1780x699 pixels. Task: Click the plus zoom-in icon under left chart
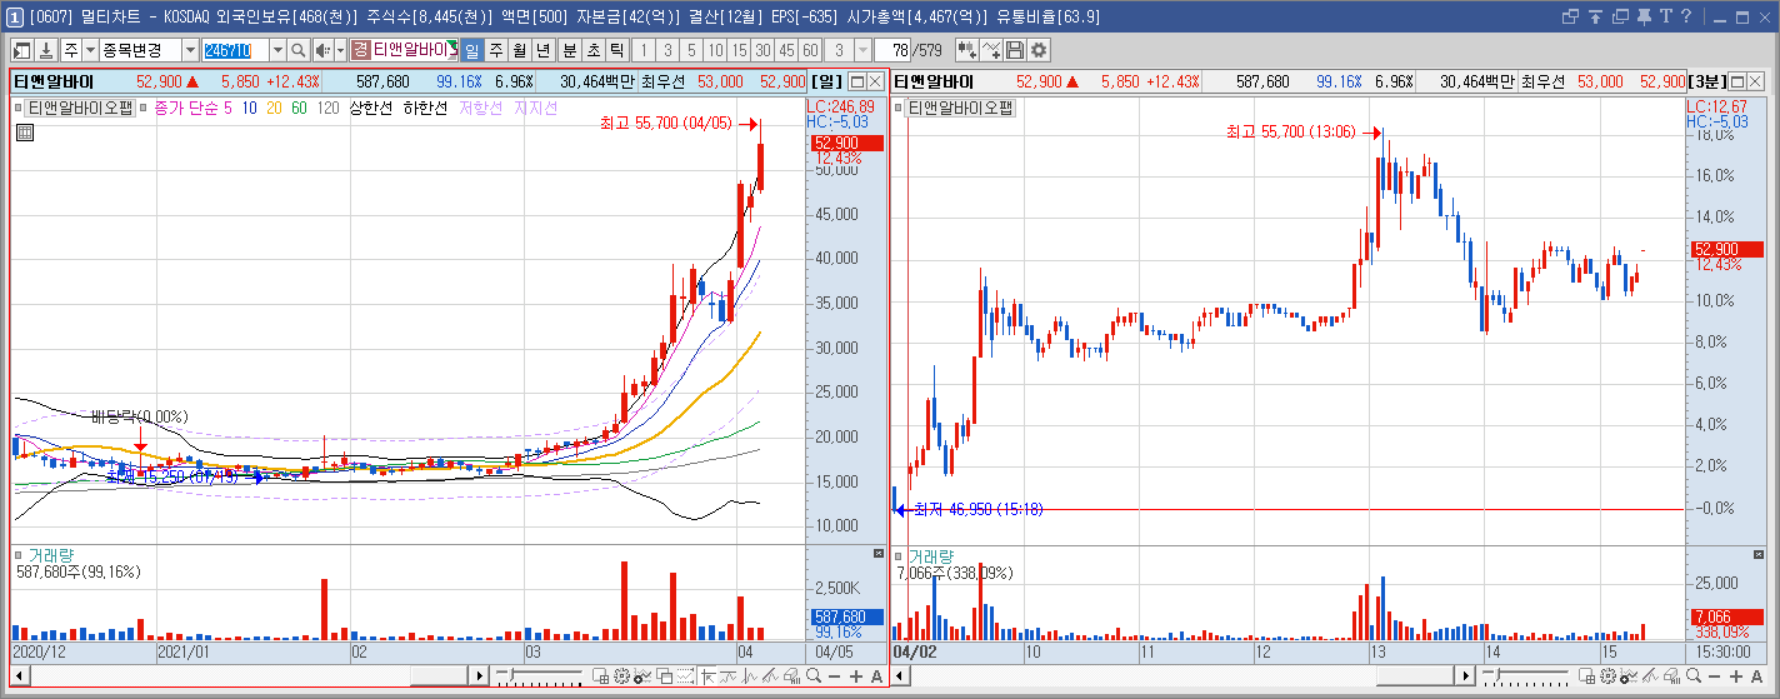pos(856,676)
